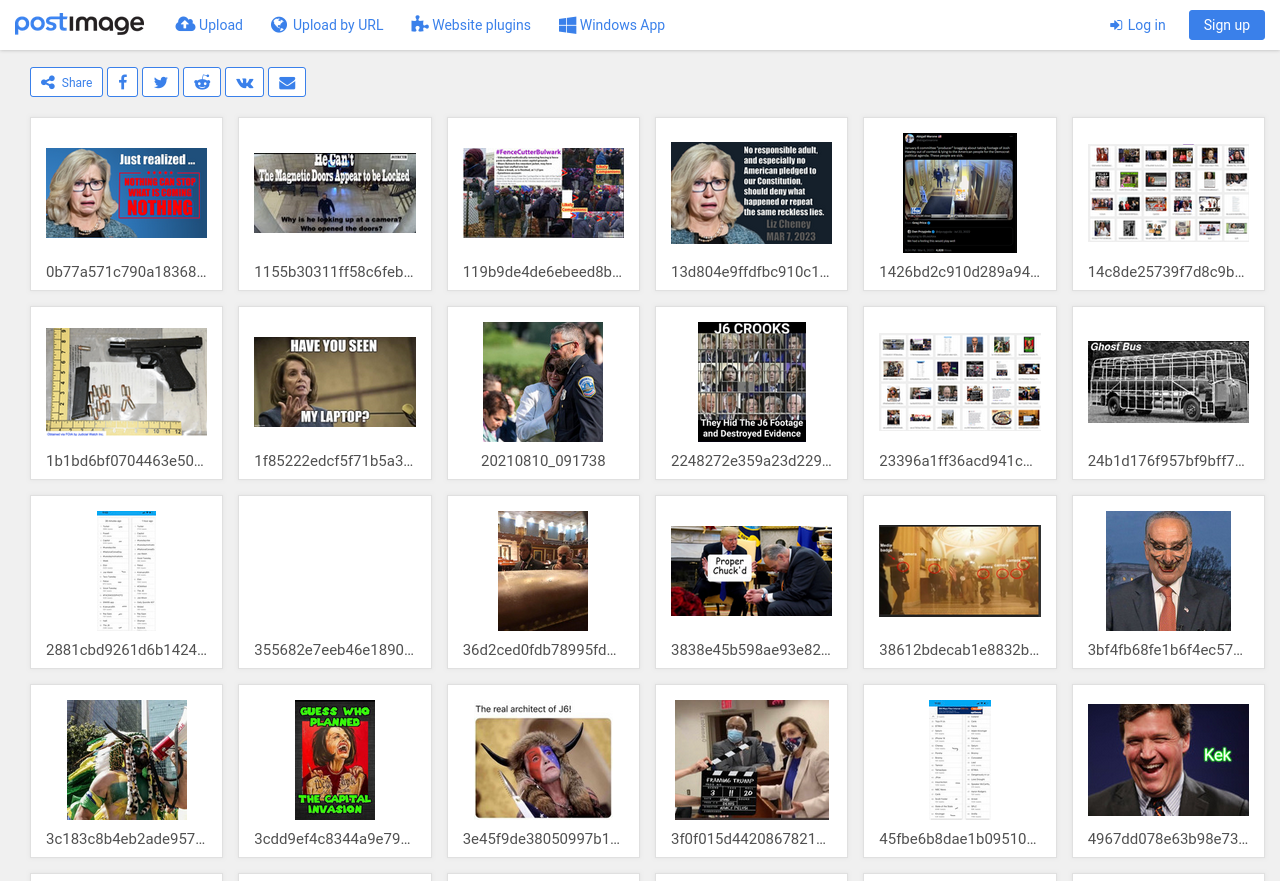
Task: Click the Log in link
Action: [x=1137, y=25]
